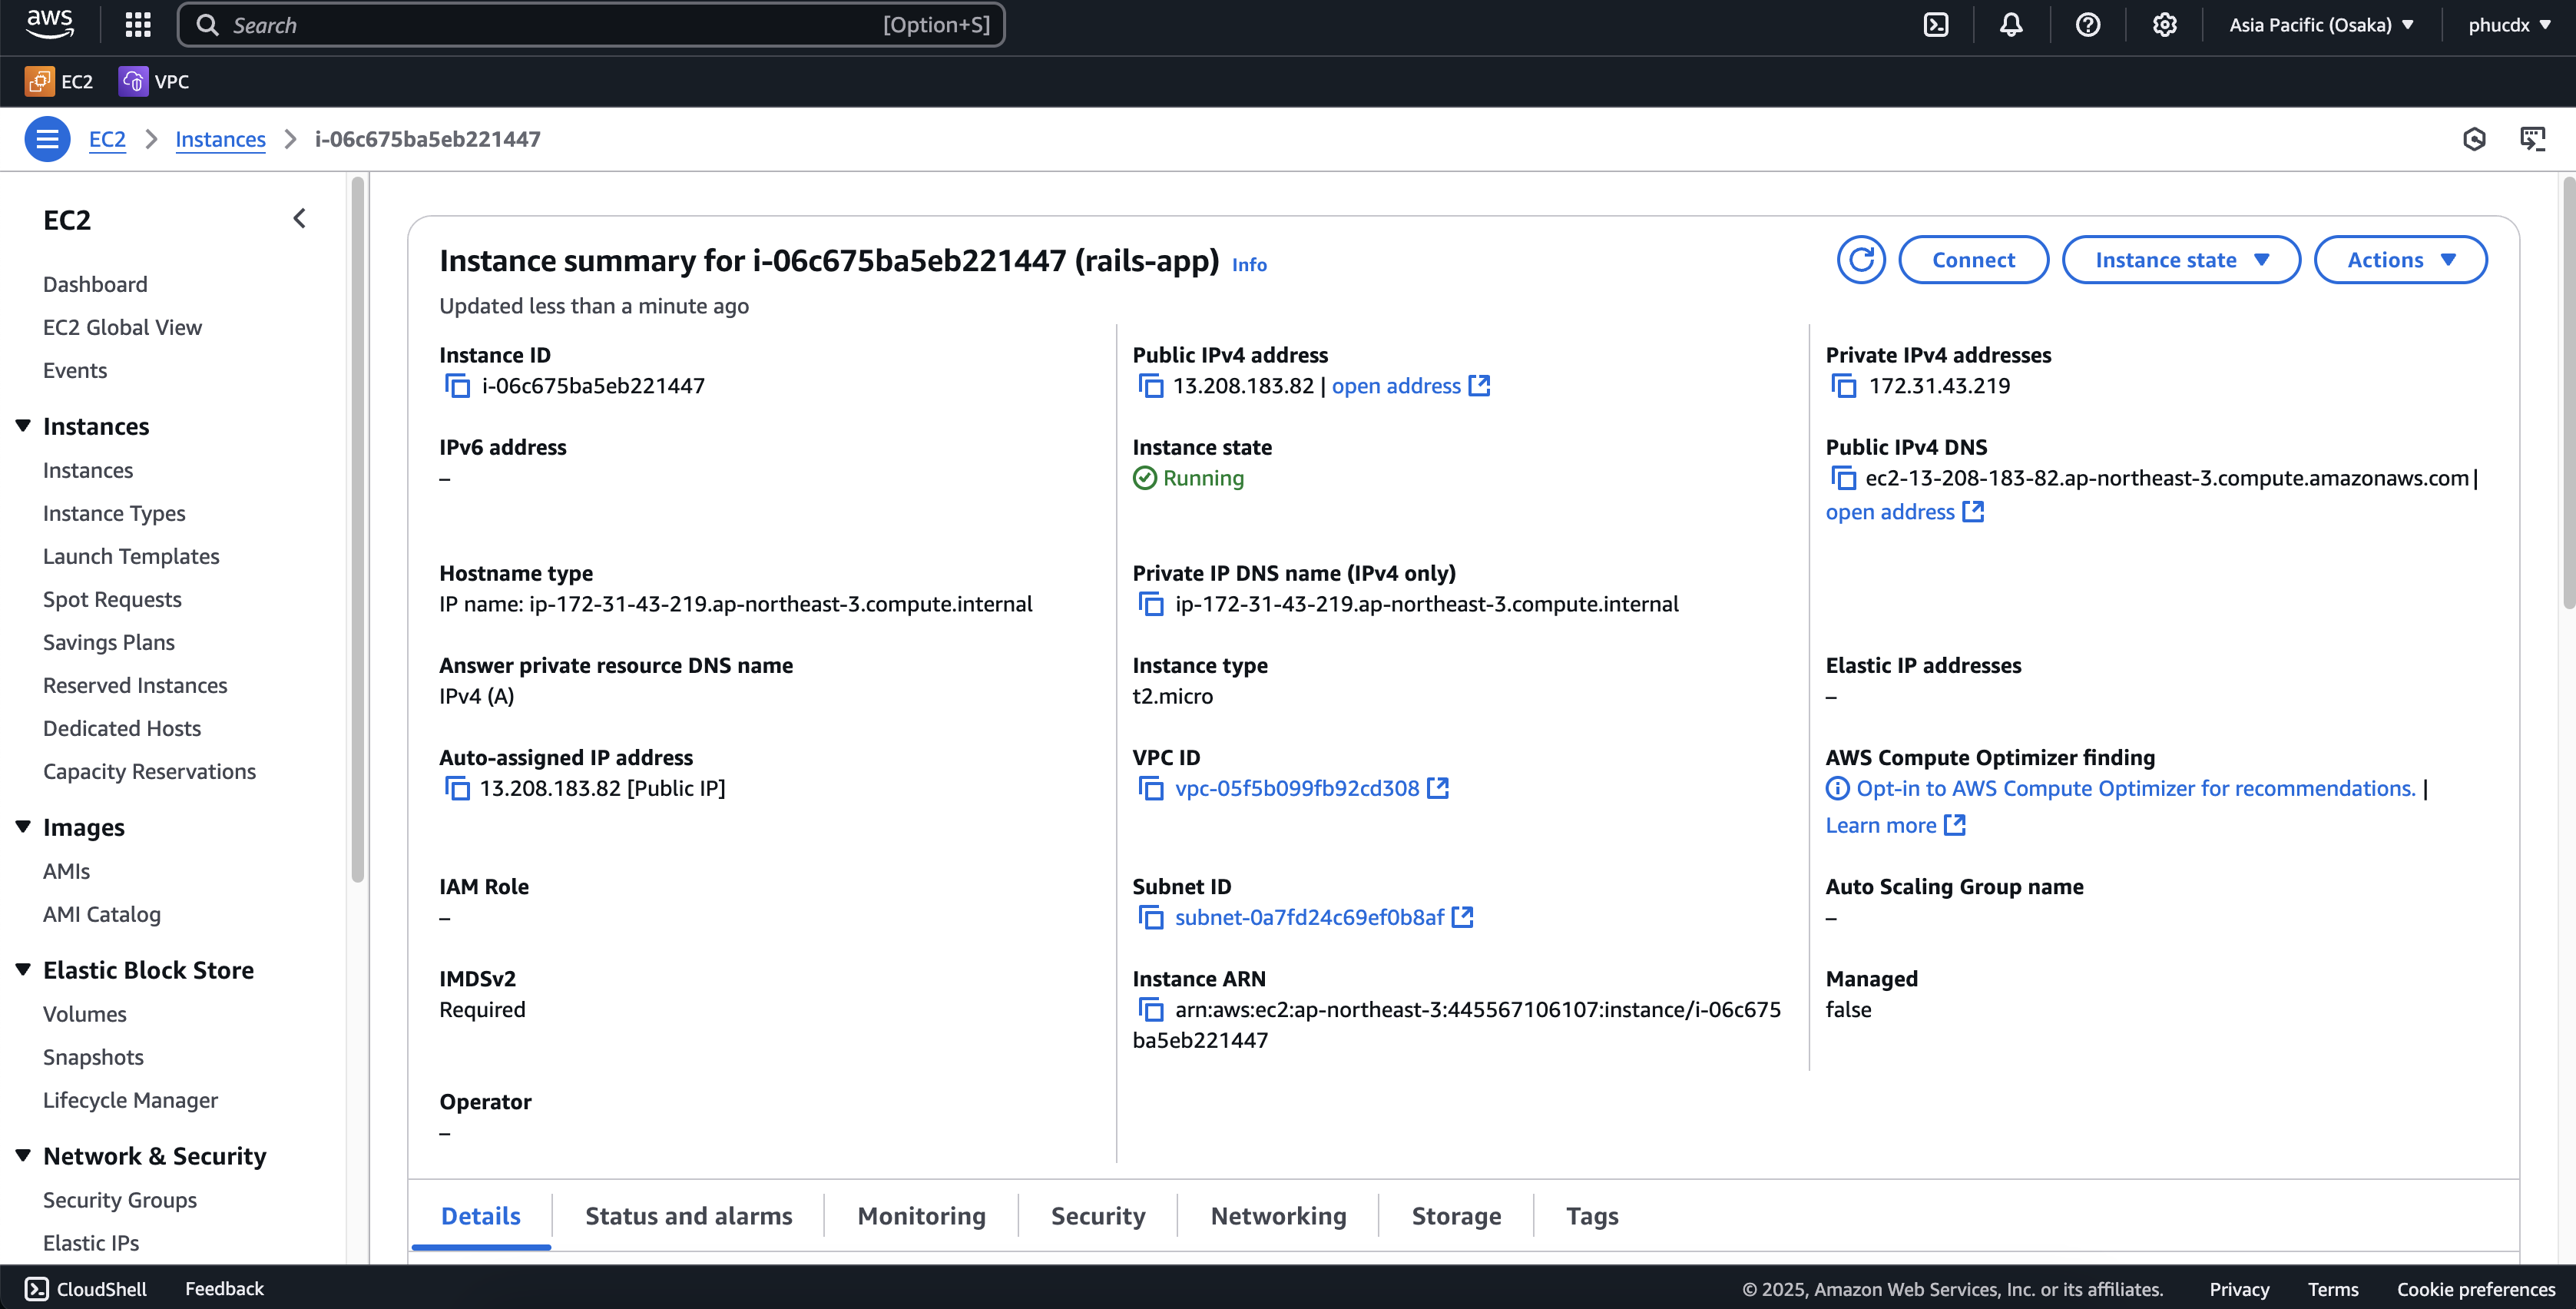The width and height of the screenshot is (2576, 1309).
Task: Open the Actions dropdown
Action: [x=2400, y=259]
